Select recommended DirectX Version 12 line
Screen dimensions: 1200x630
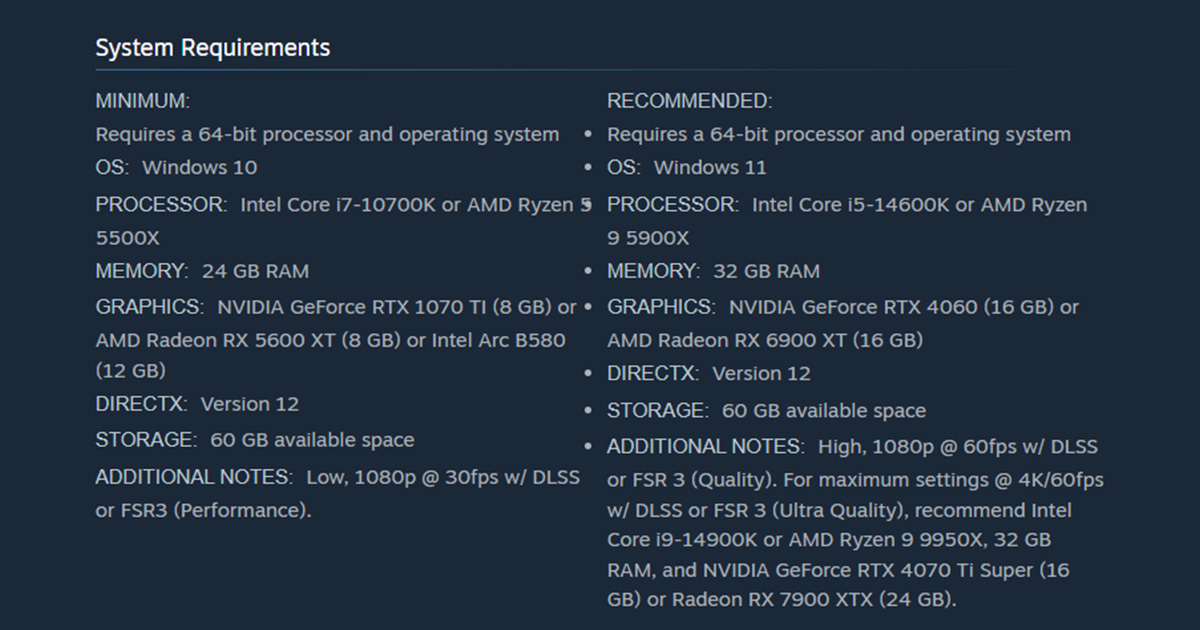tap(709, 373)
